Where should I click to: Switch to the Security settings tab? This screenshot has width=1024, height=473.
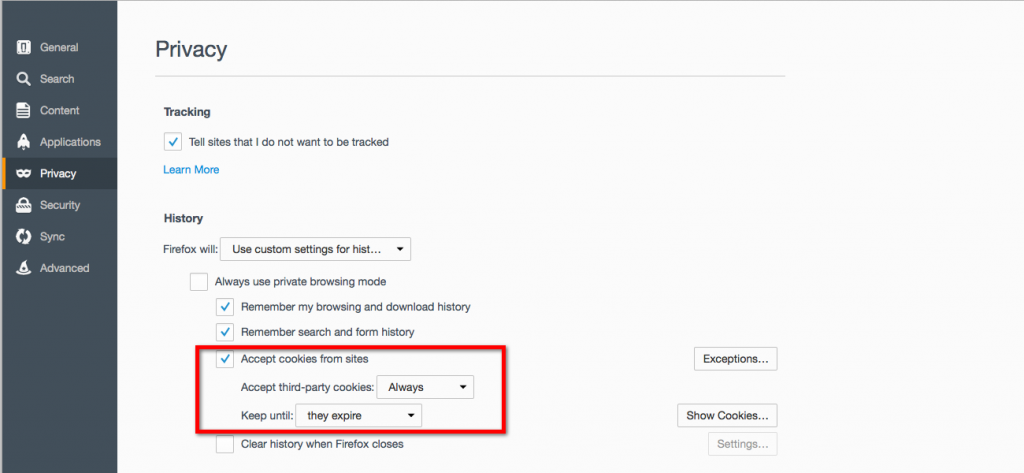coord(59,204)
